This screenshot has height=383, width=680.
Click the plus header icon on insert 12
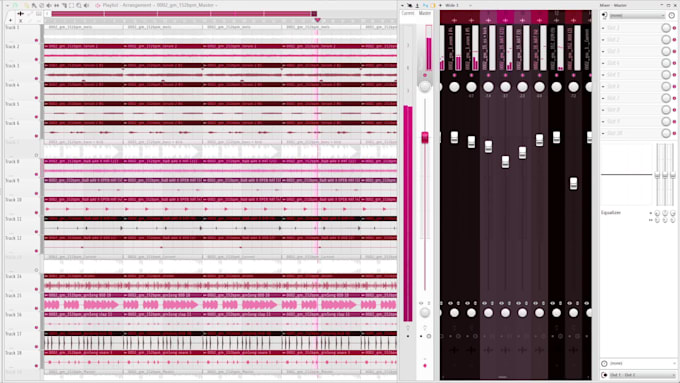tap(556, 20)
